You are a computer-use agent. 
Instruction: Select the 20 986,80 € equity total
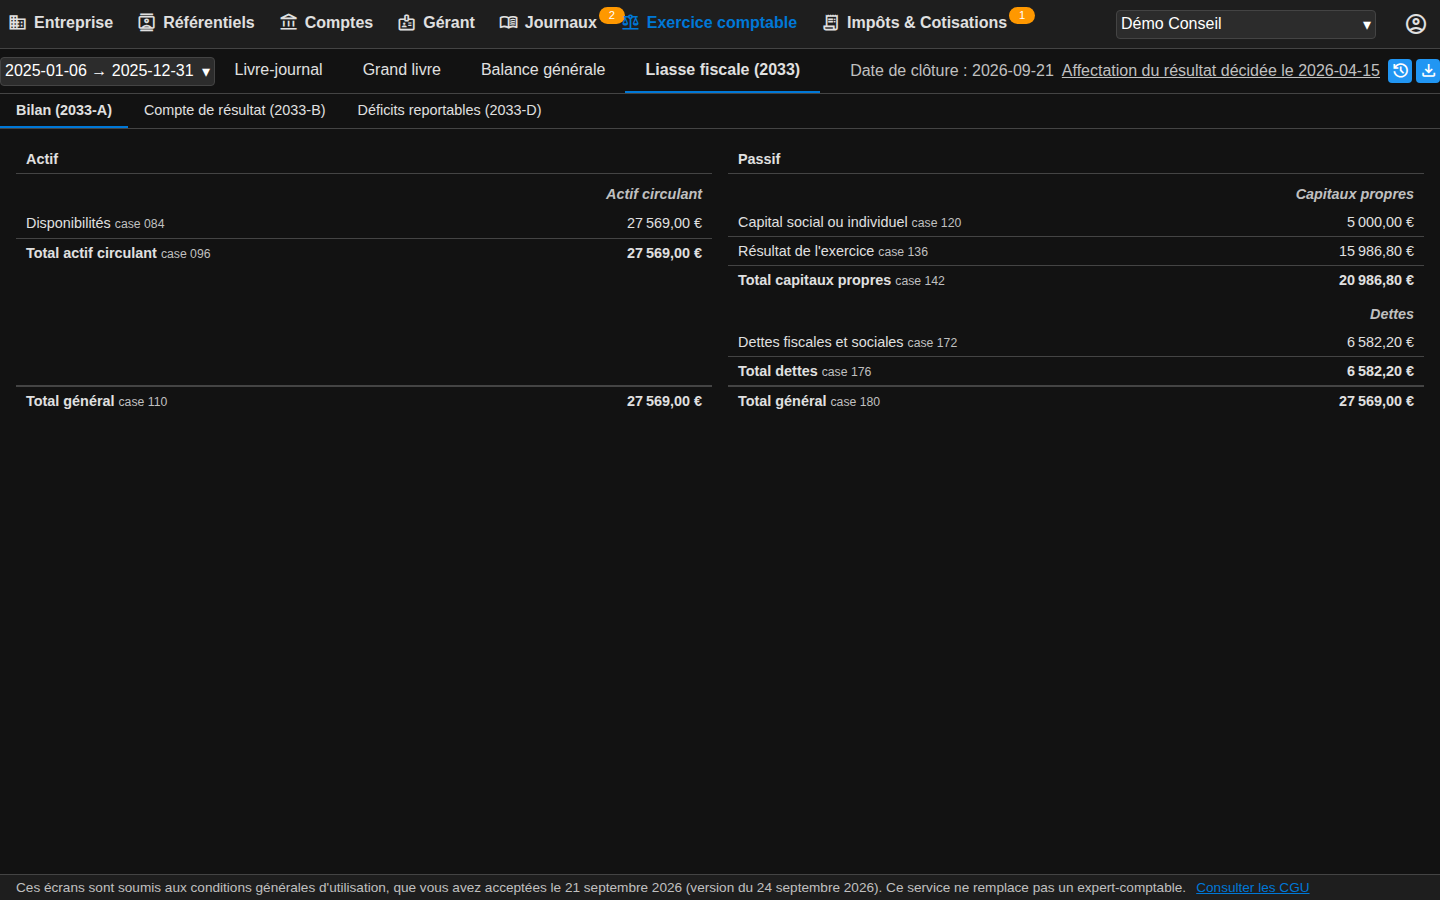tap(1376, 280)
